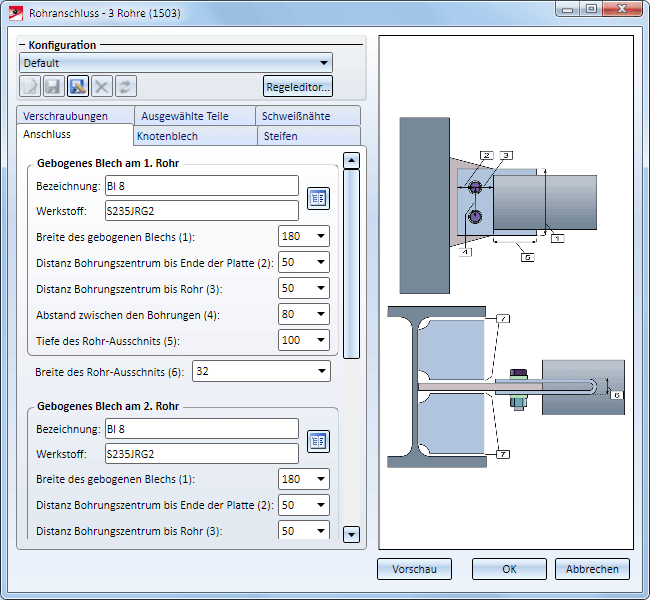This screenshot has width=650, height=600.
Task: Click the save configuration disk icon
Action: point(54,87)
